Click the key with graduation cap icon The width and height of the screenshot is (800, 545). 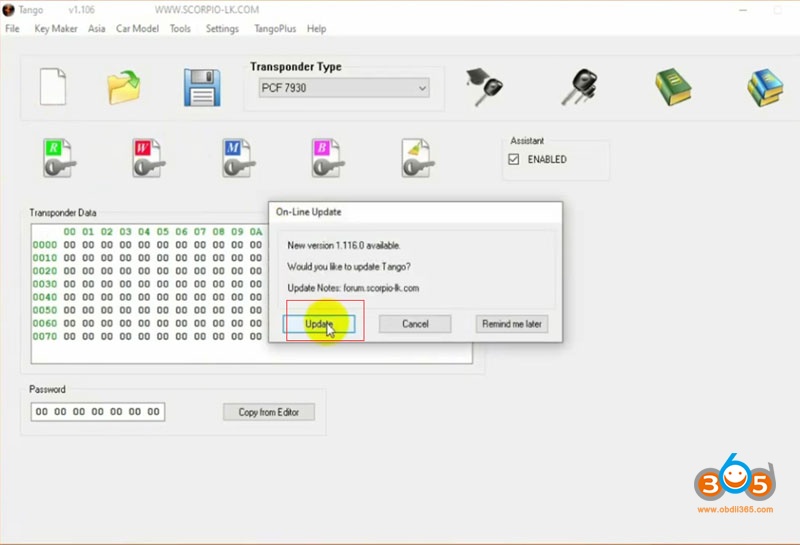[484, 87]
